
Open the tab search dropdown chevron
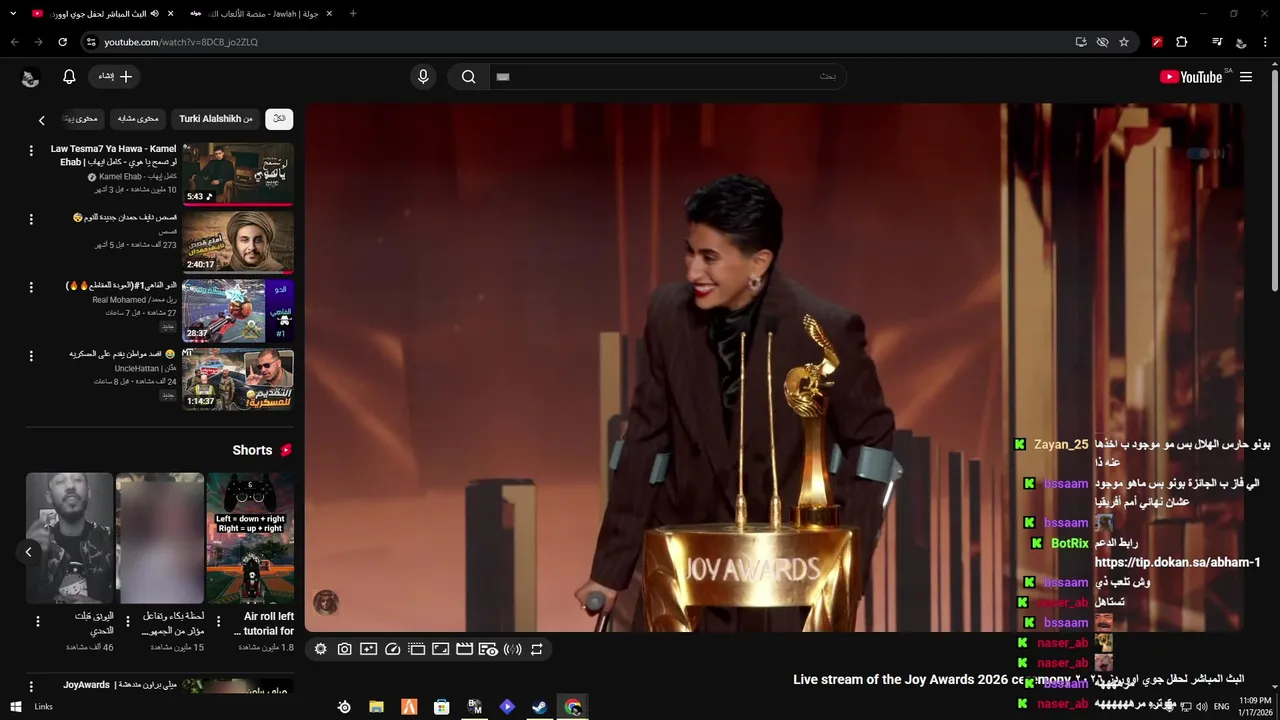[x=12, y=14]
